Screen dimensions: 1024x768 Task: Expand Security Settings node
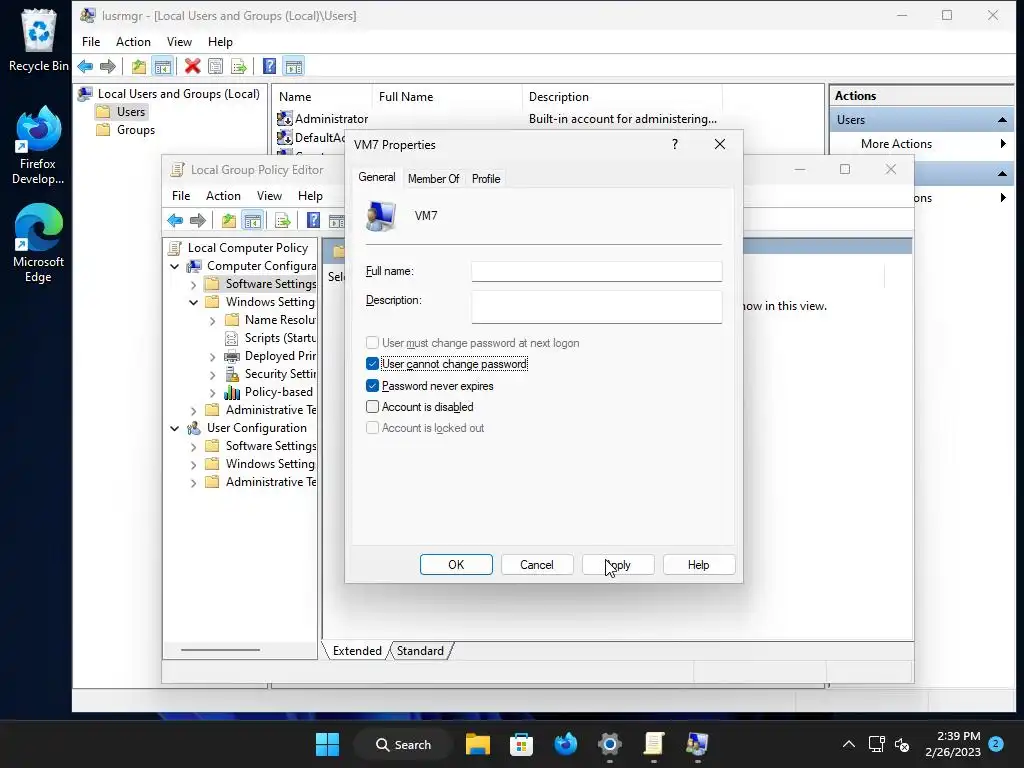pyautogui.click(x=212, y=375)
